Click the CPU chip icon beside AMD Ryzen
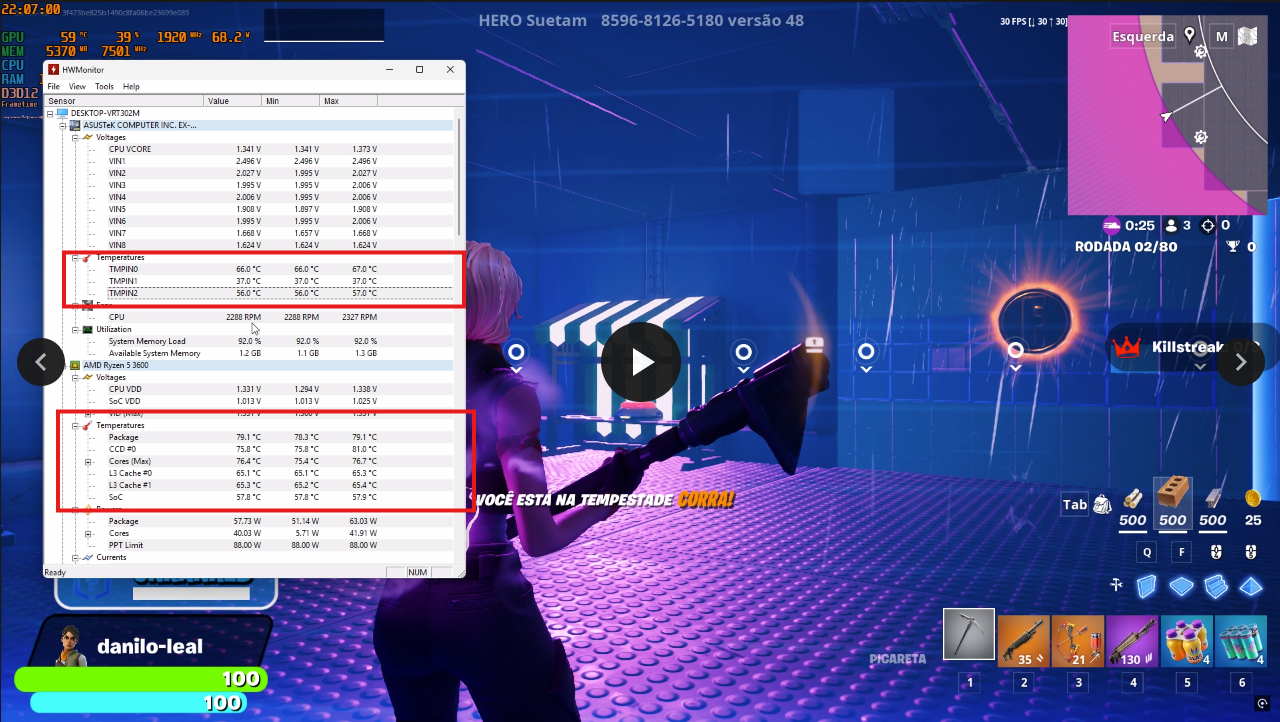 [75, 365]
